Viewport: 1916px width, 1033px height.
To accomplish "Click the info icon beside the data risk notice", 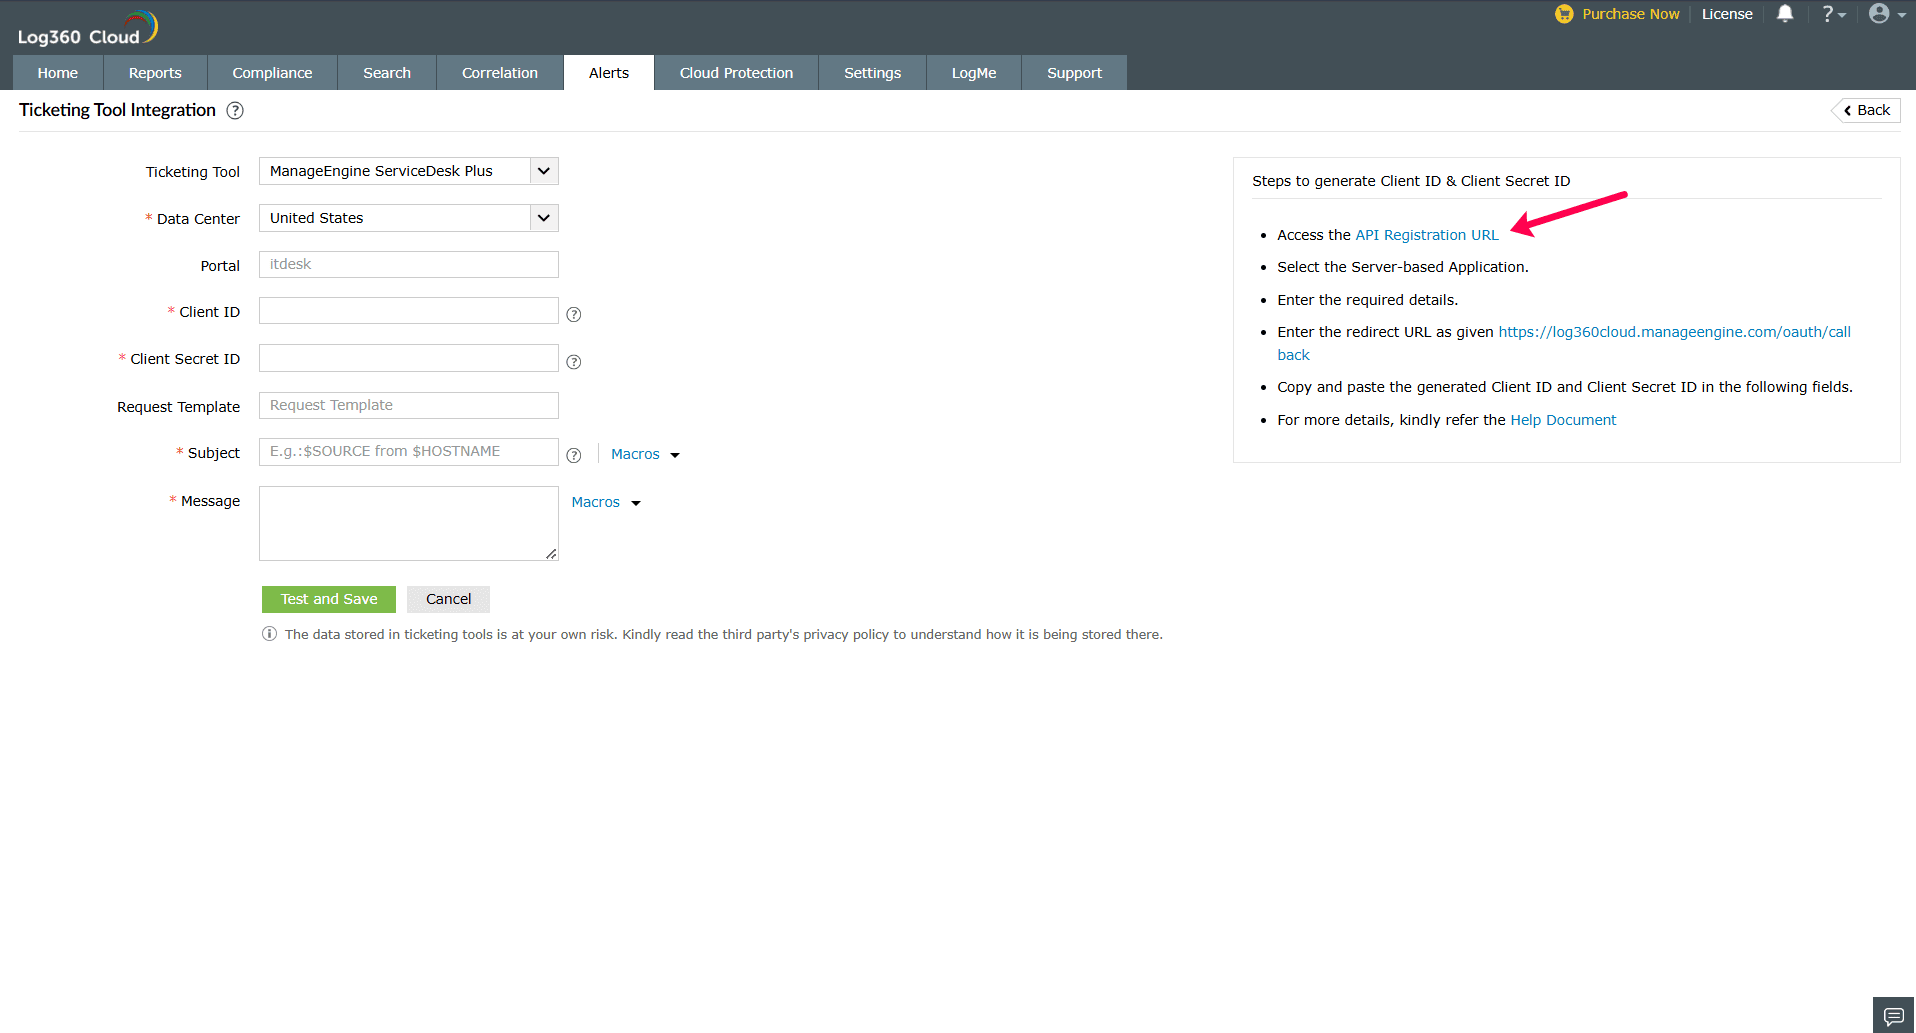I will [269, 634].
